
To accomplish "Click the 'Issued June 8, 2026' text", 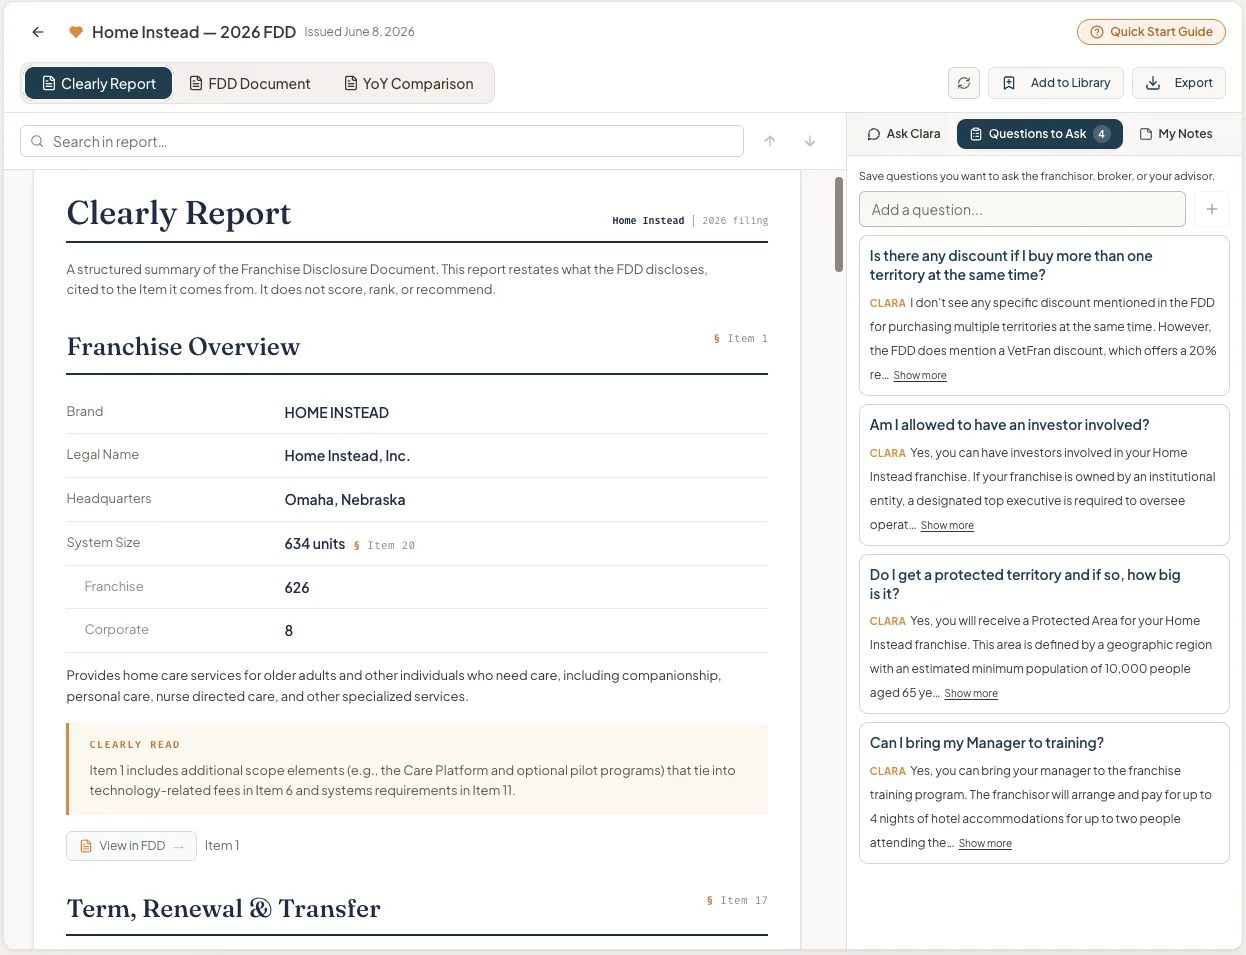I will pyautogui.click(x=360, y=32).
